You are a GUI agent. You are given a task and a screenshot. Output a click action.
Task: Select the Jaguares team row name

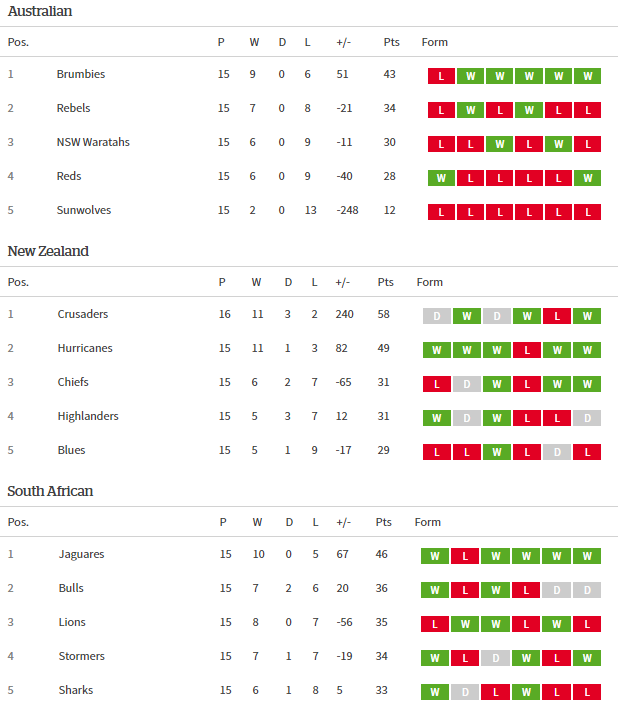point(81,554)
